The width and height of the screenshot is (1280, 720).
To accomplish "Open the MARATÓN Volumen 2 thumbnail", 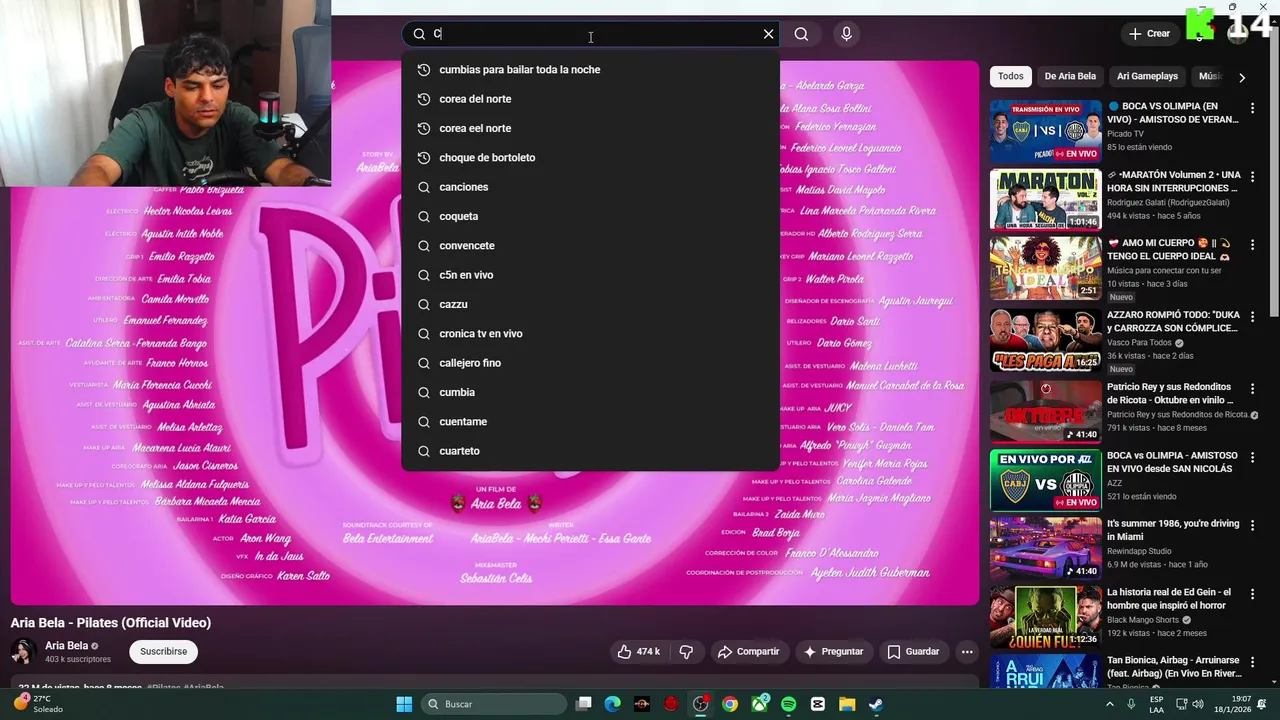I will 1045,200.
